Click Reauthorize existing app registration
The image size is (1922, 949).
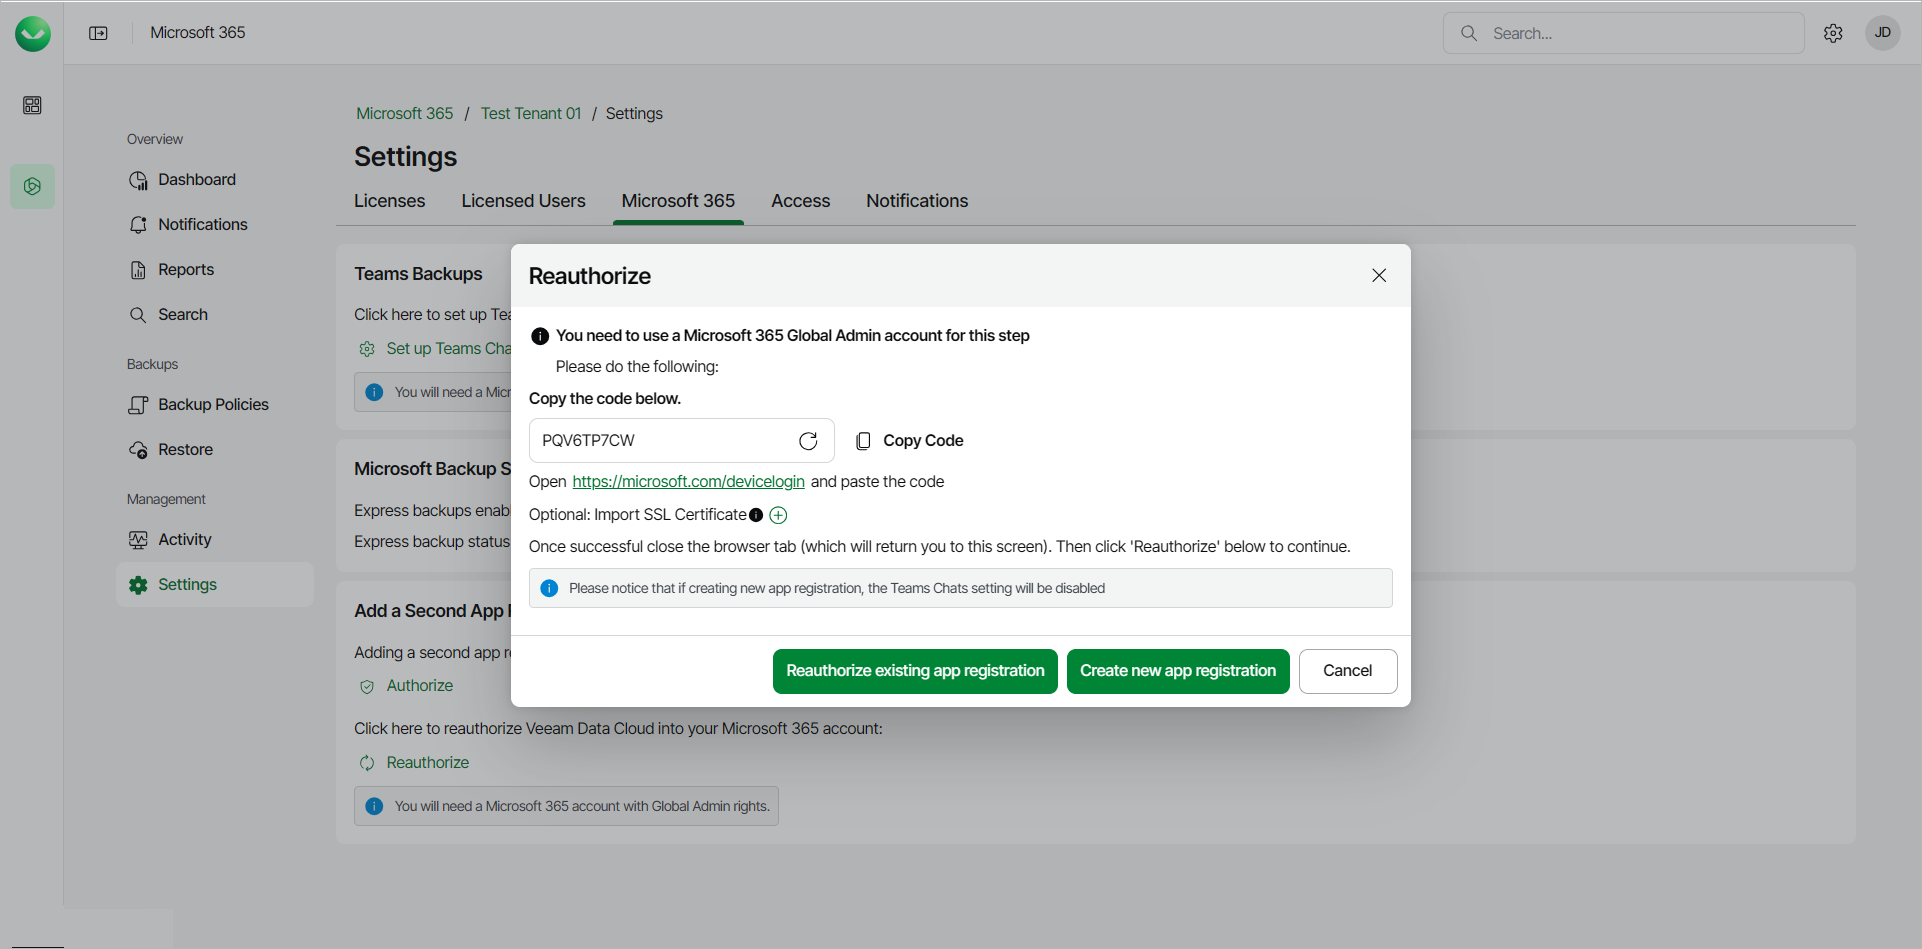(x=915, y=671)
